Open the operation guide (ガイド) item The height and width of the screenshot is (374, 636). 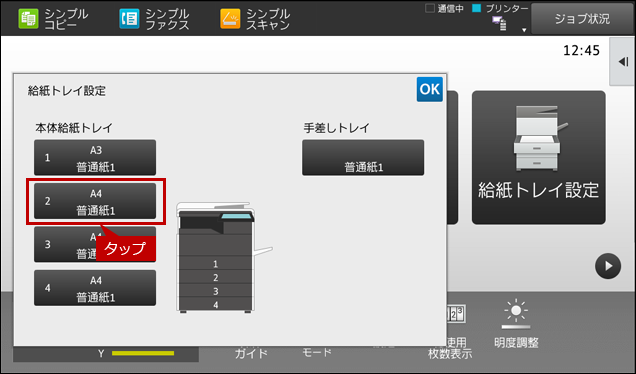click(x=251, y=353)
